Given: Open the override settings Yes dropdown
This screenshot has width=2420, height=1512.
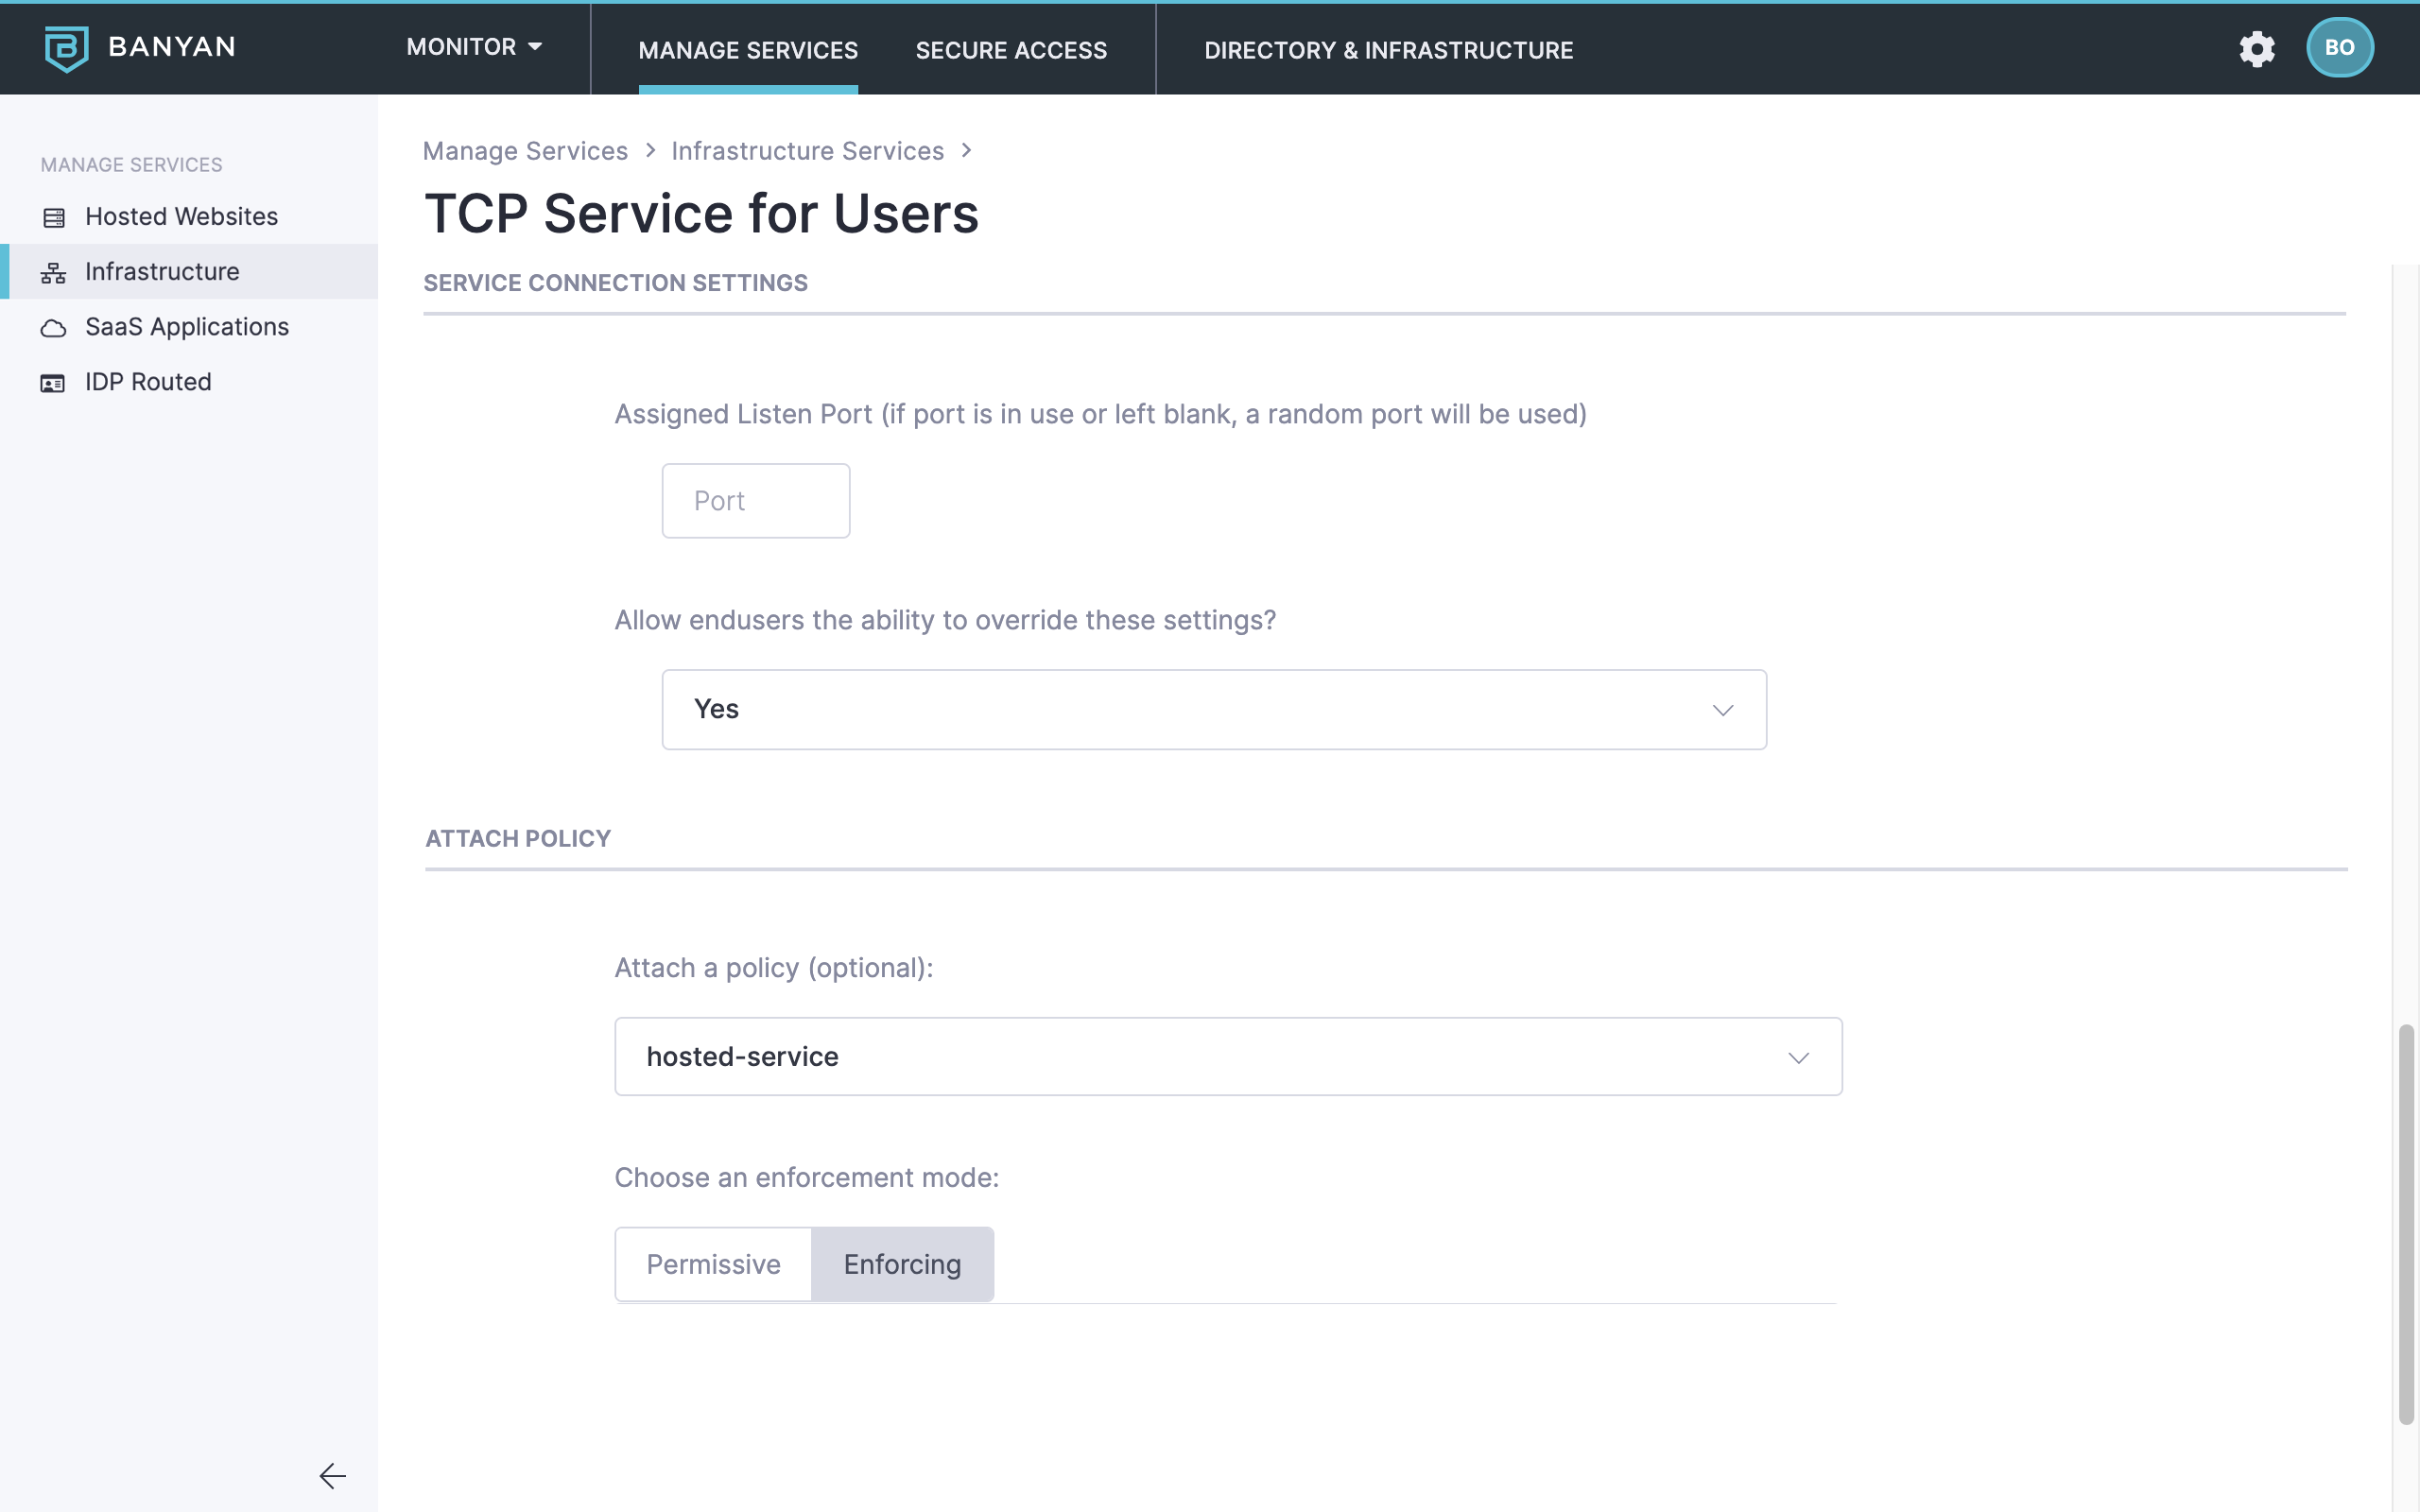Looking at the screenshot, I should tap(1213, 709).
